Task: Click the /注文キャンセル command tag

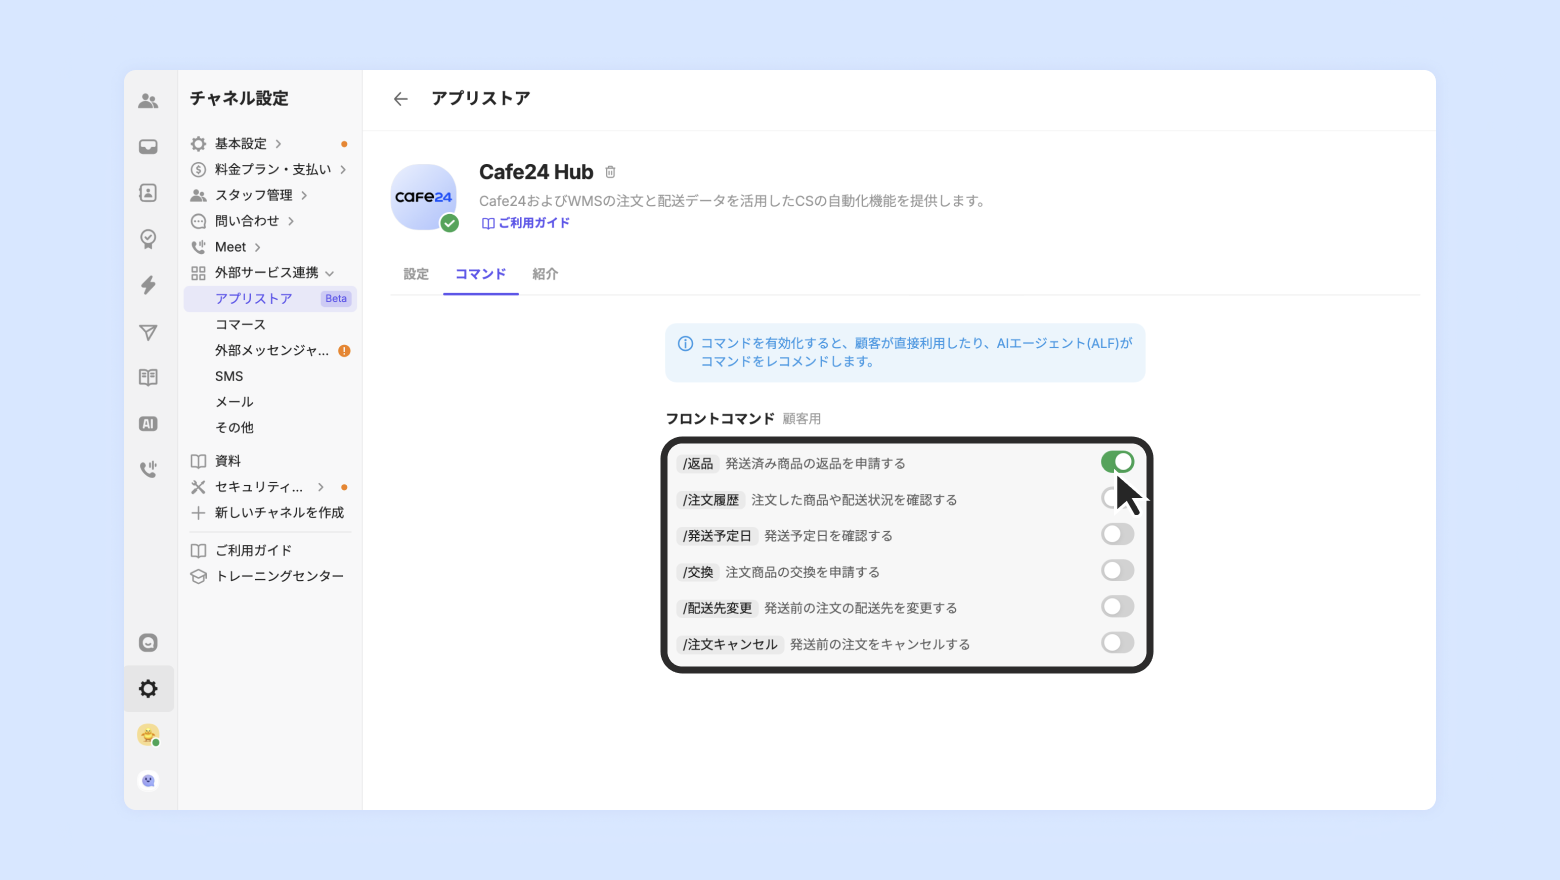Action: (x=731, y=644)
